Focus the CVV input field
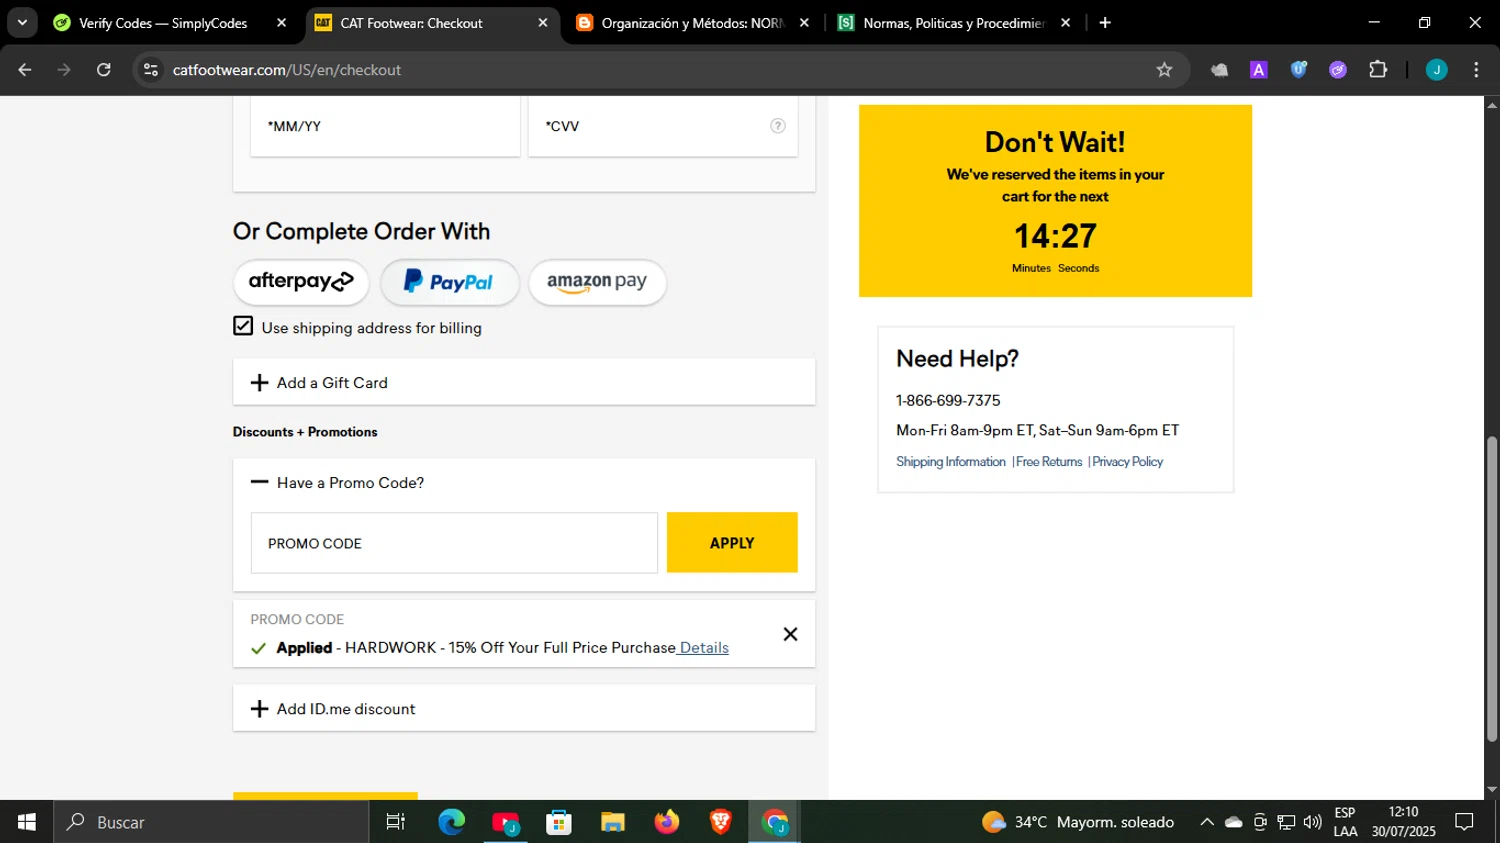 (663, 126)
